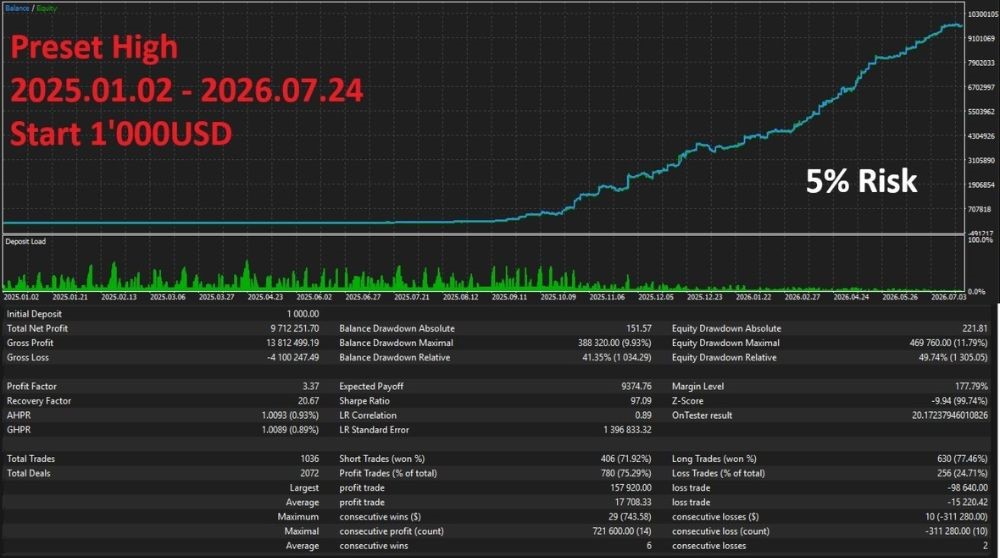
Task: Select average profit trade value 17 708.33
Action: pyautogui.click(x=633, y=503)
